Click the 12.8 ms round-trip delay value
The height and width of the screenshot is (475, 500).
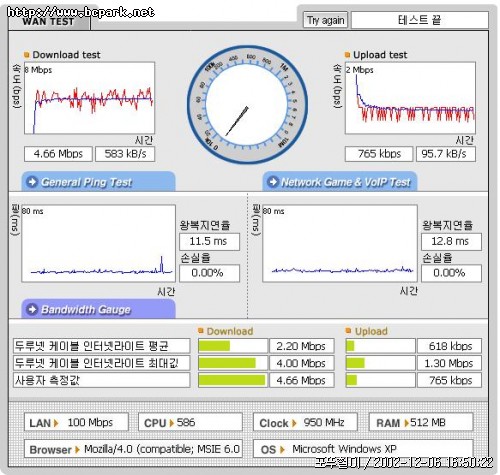tap(451, 242)
